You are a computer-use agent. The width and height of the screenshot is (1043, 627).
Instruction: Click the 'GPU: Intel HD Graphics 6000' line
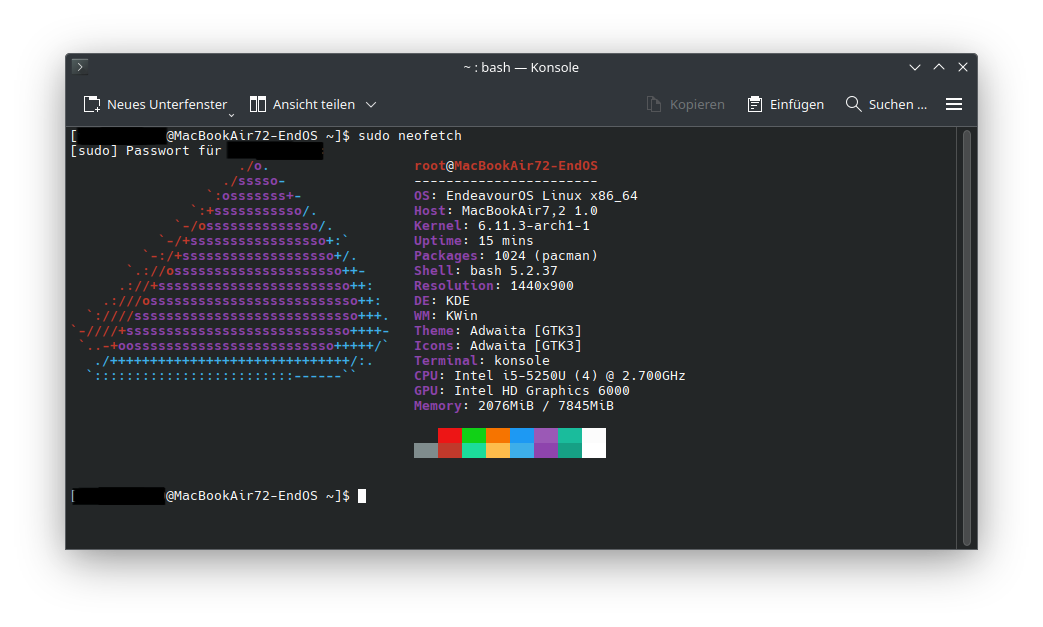pos(522,391)
